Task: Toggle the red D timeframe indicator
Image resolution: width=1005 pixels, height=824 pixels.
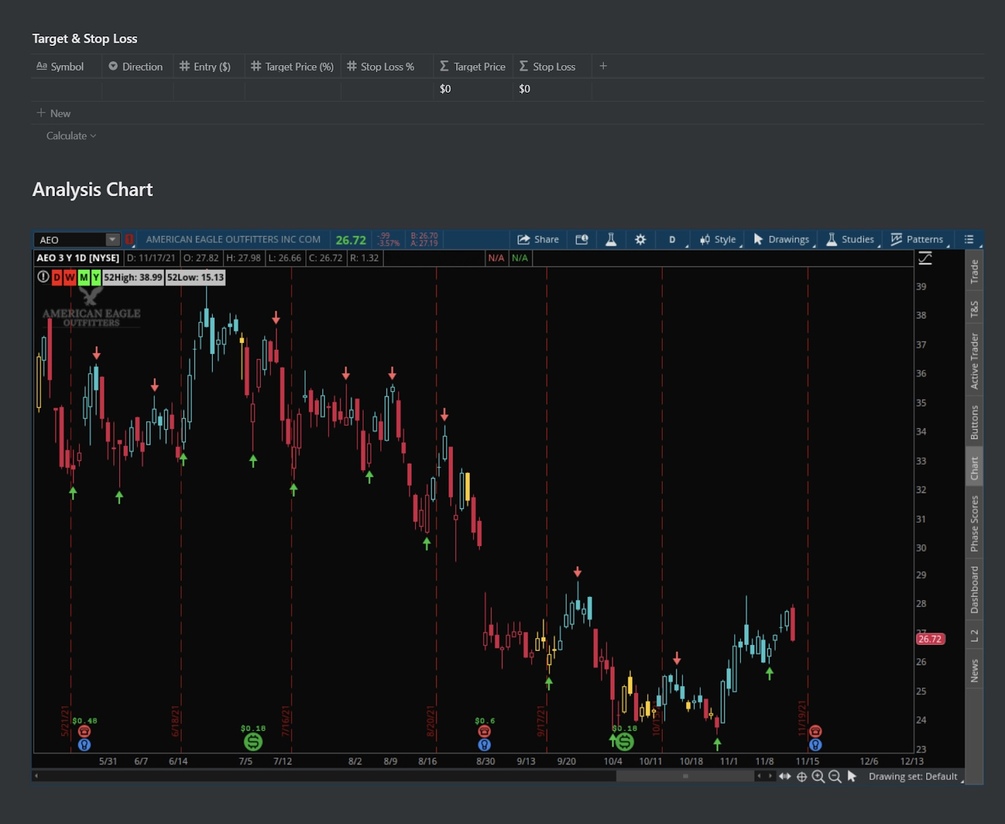Action: (56, 277)
